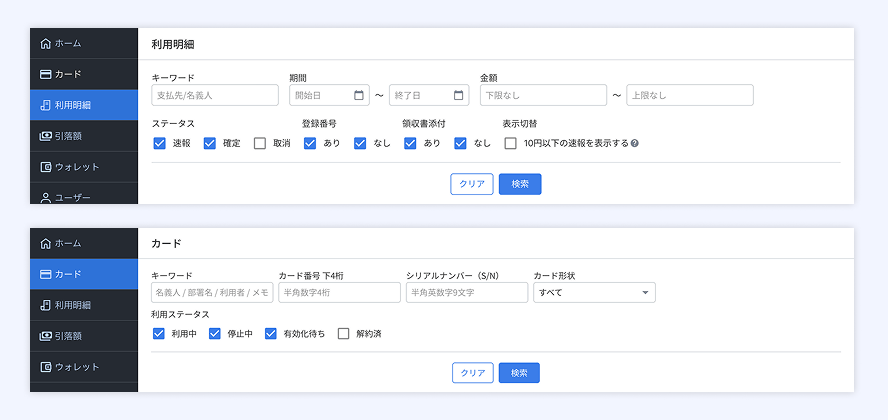The image size is (888, 420).
Task: Open the calendar icon in the 終了日 field
Action: (459, 96)
